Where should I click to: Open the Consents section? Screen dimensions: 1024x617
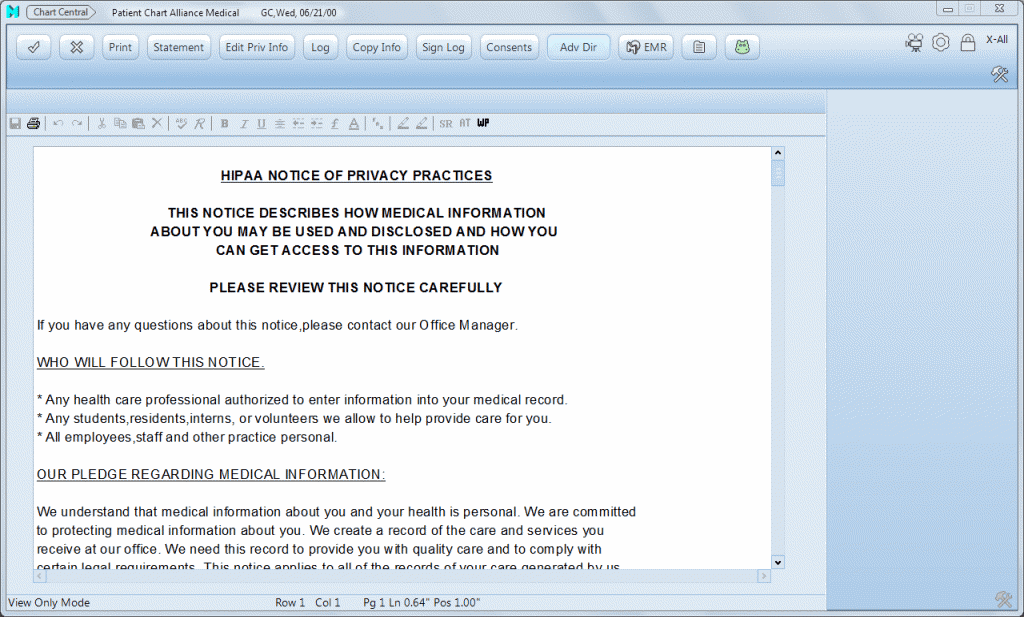509,46
